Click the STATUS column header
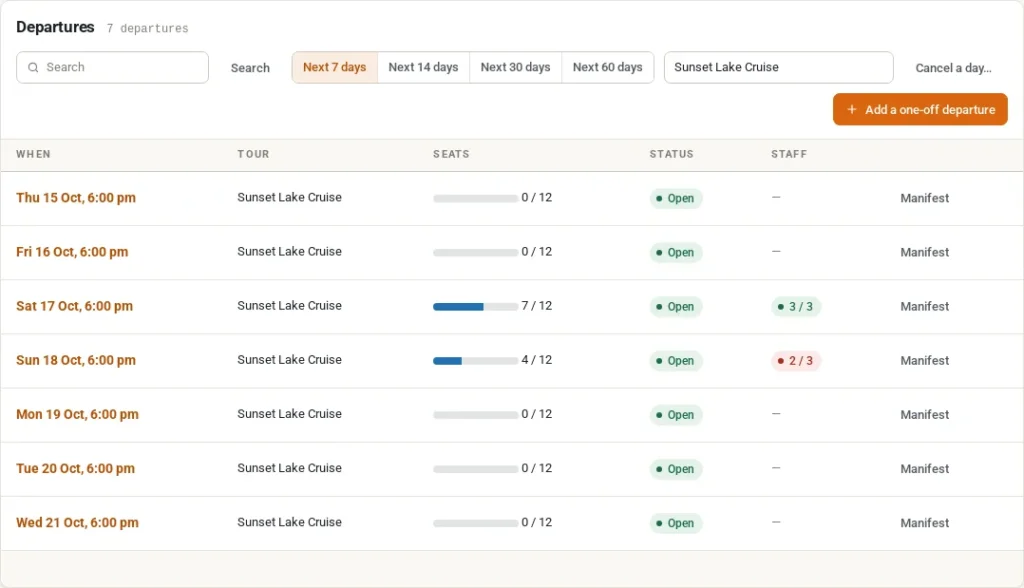Screen dimensions: 1024x588 pyautogui.click(x=671, y=154)
